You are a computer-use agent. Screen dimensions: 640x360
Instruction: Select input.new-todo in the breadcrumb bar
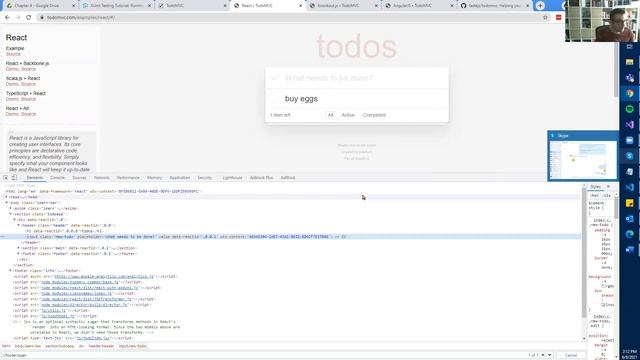pyautogui.click(x=132, y=346)
